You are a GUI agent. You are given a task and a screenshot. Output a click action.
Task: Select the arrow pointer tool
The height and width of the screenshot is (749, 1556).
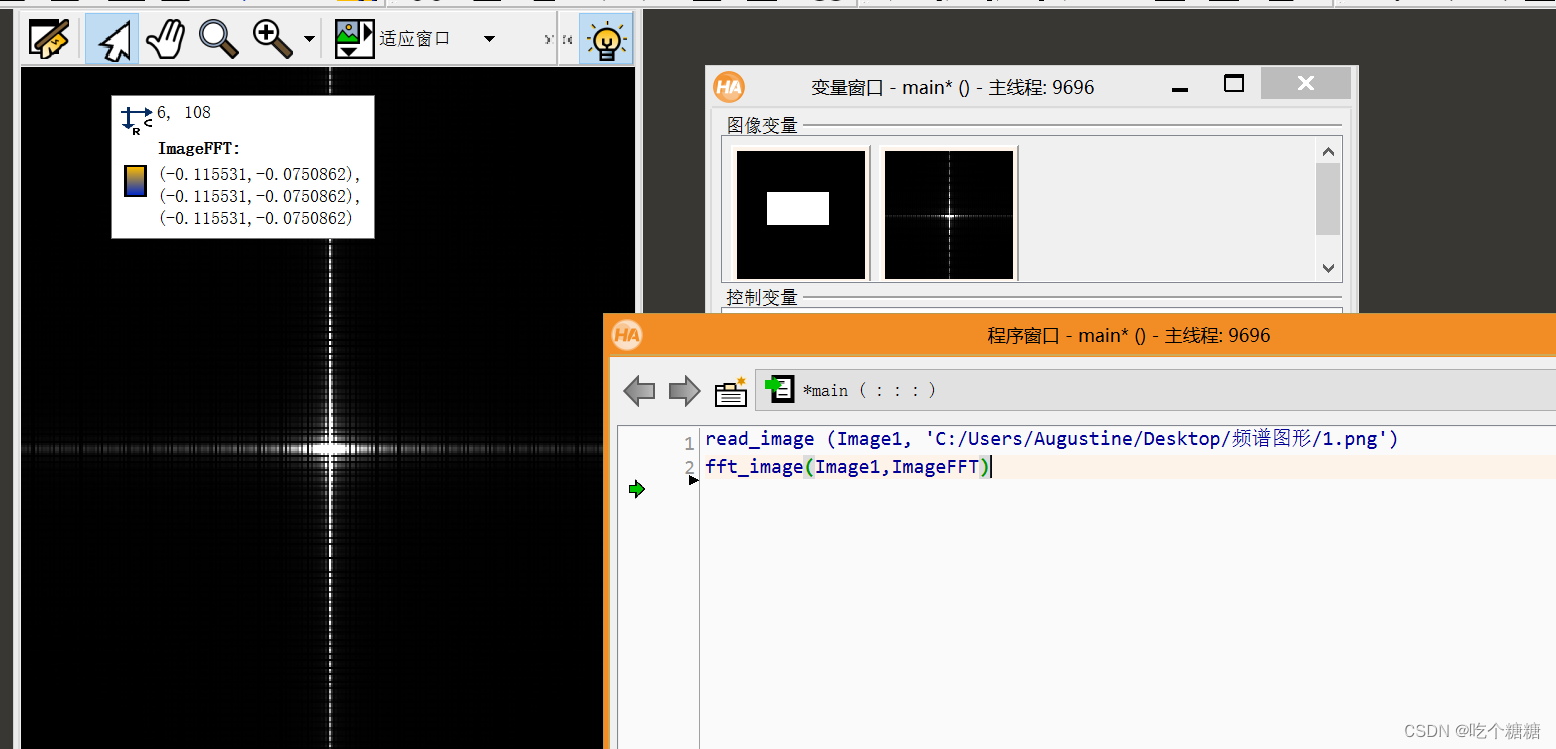pos(113,39)
